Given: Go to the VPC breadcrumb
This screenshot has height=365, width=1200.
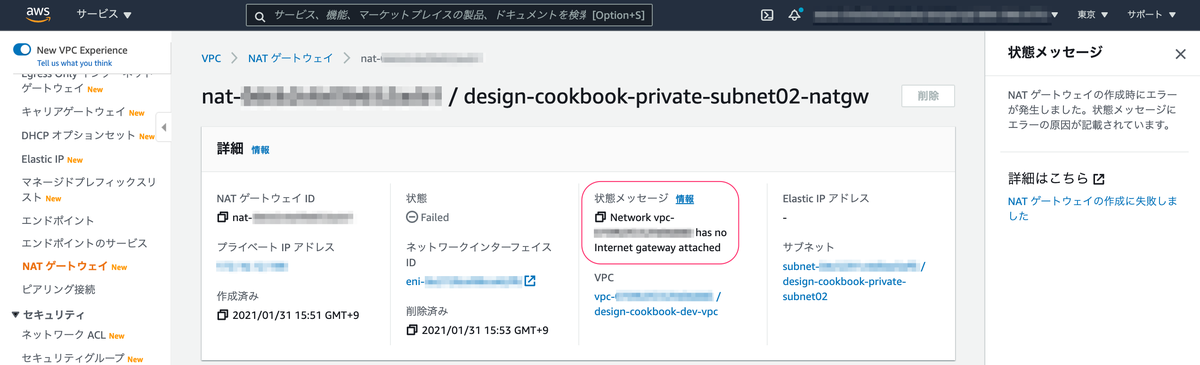Looking at the screenshot, I should coord(211,58).
